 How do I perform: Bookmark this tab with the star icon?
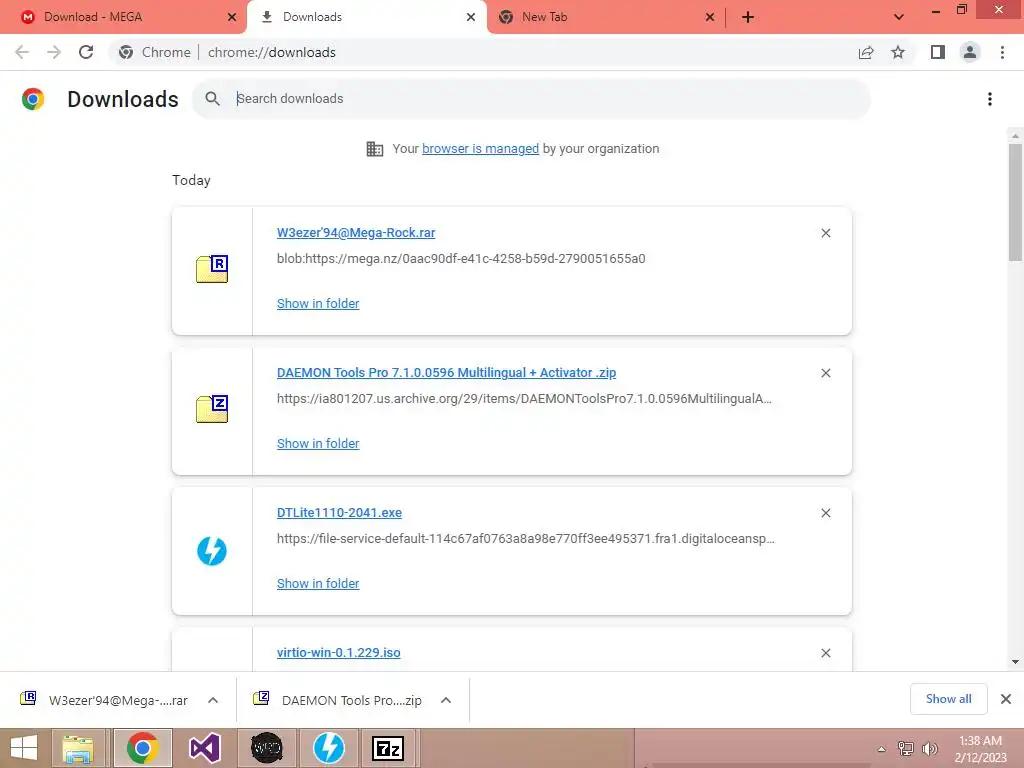tap(898, 52)
